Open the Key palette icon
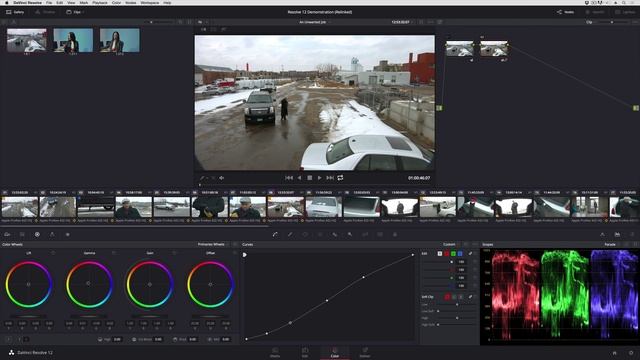This screenshot has width=640, height=360. click(350, 235)
